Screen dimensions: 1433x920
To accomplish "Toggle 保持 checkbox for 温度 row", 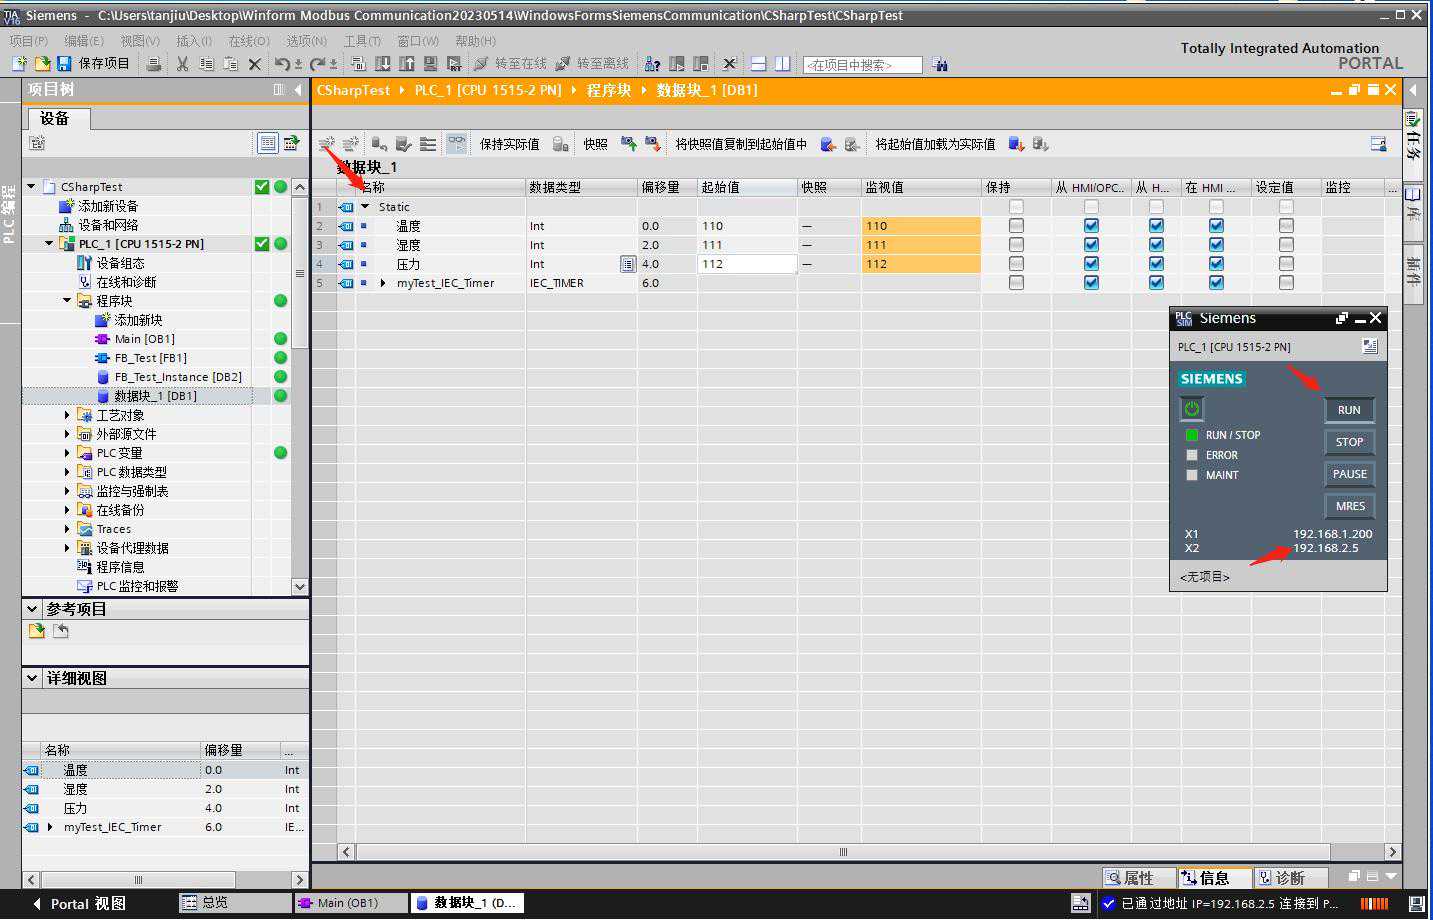I will [1016, 226].
